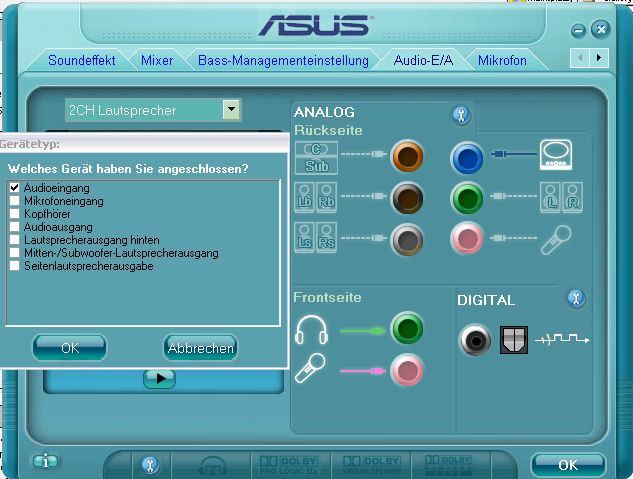Open the DIGITAL connector settings wrench icon
This screenshot has width=633, height=479.
pos(576,299)
